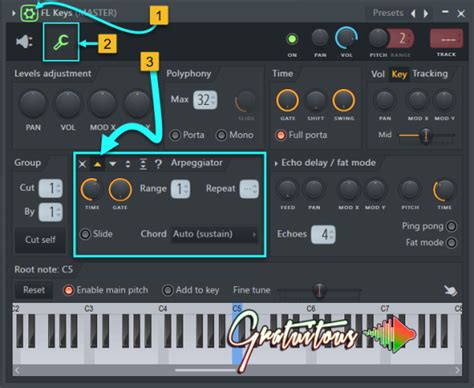The image size is (474, 388).
Task: Click the pitch range value 2
Action: pyautogui.click(x=402, y=39)
